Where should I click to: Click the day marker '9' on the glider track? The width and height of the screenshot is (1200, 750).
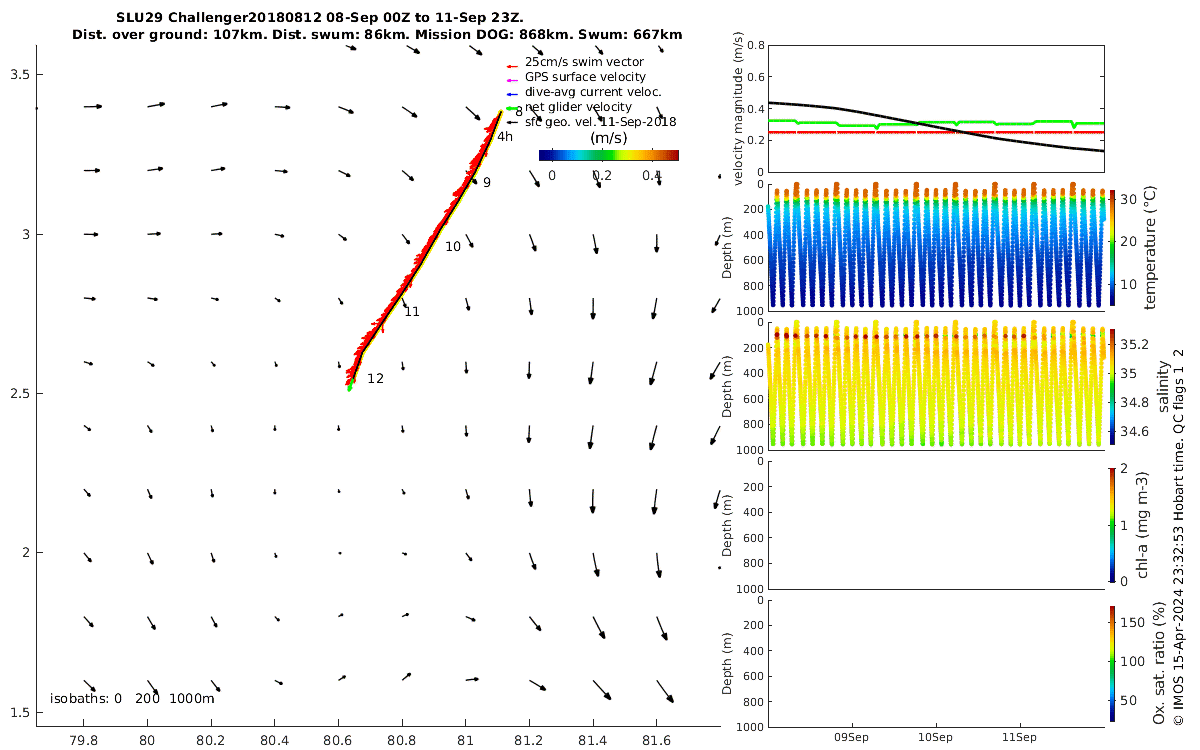coord(487,183)
